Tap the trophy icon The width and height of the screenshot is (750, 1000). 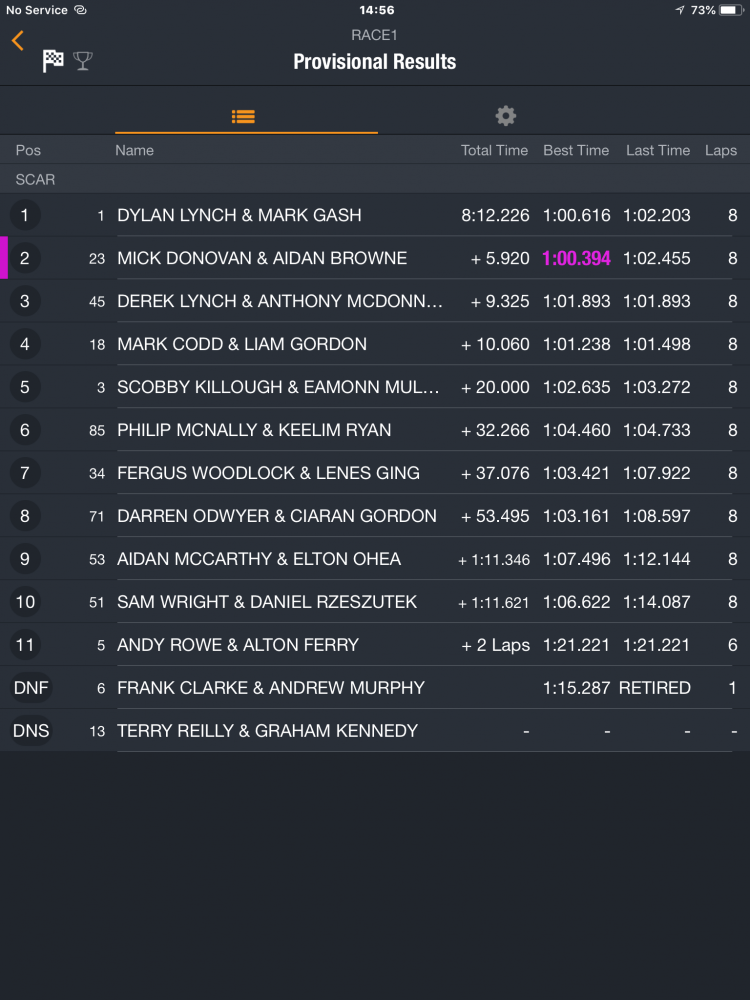(x=82, y=61)
